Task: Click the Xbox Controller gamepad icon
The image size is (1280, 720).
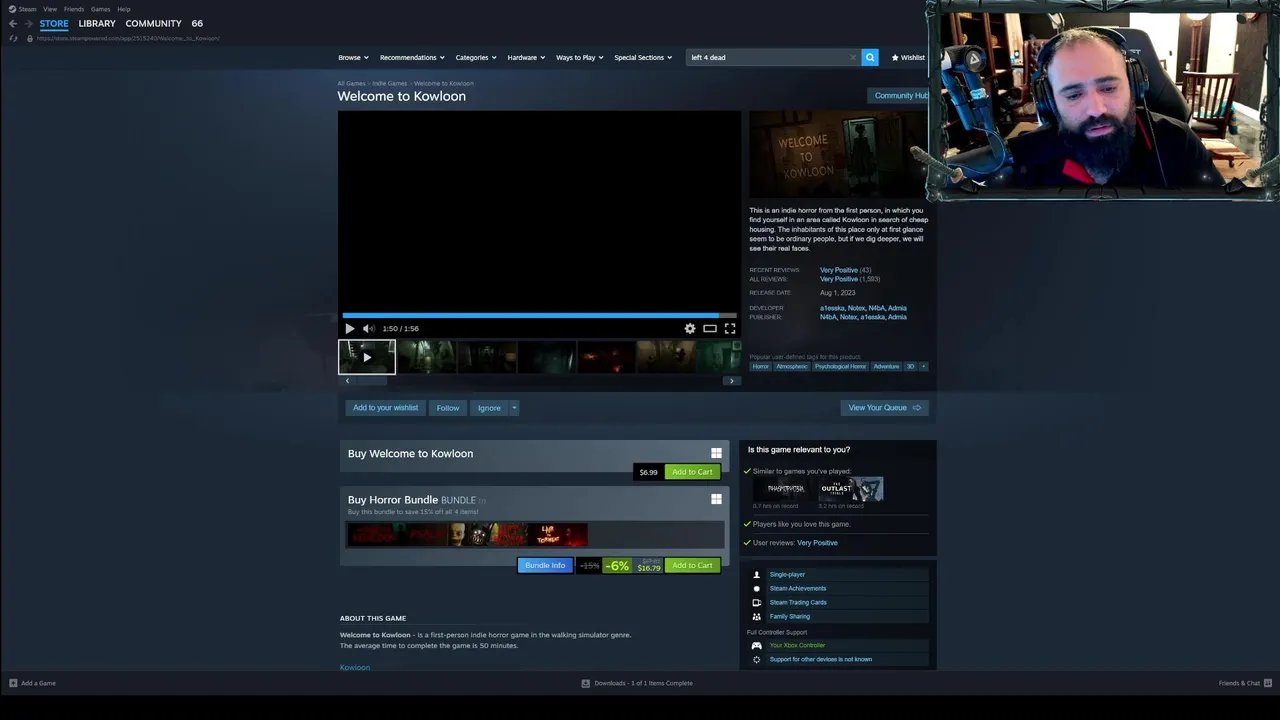Action: click(756, 645)
